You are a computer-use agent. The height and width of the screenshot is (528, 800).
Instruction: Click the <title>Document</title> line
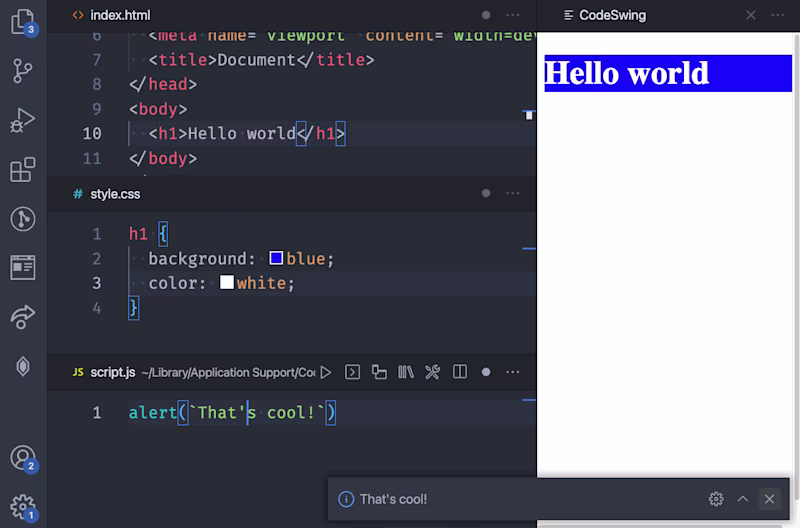(x=261, y=60)
